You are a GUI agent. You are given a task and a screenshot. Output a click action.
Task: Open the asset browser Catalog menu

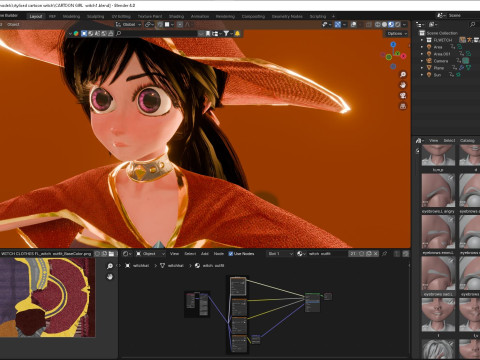(467, 140)
